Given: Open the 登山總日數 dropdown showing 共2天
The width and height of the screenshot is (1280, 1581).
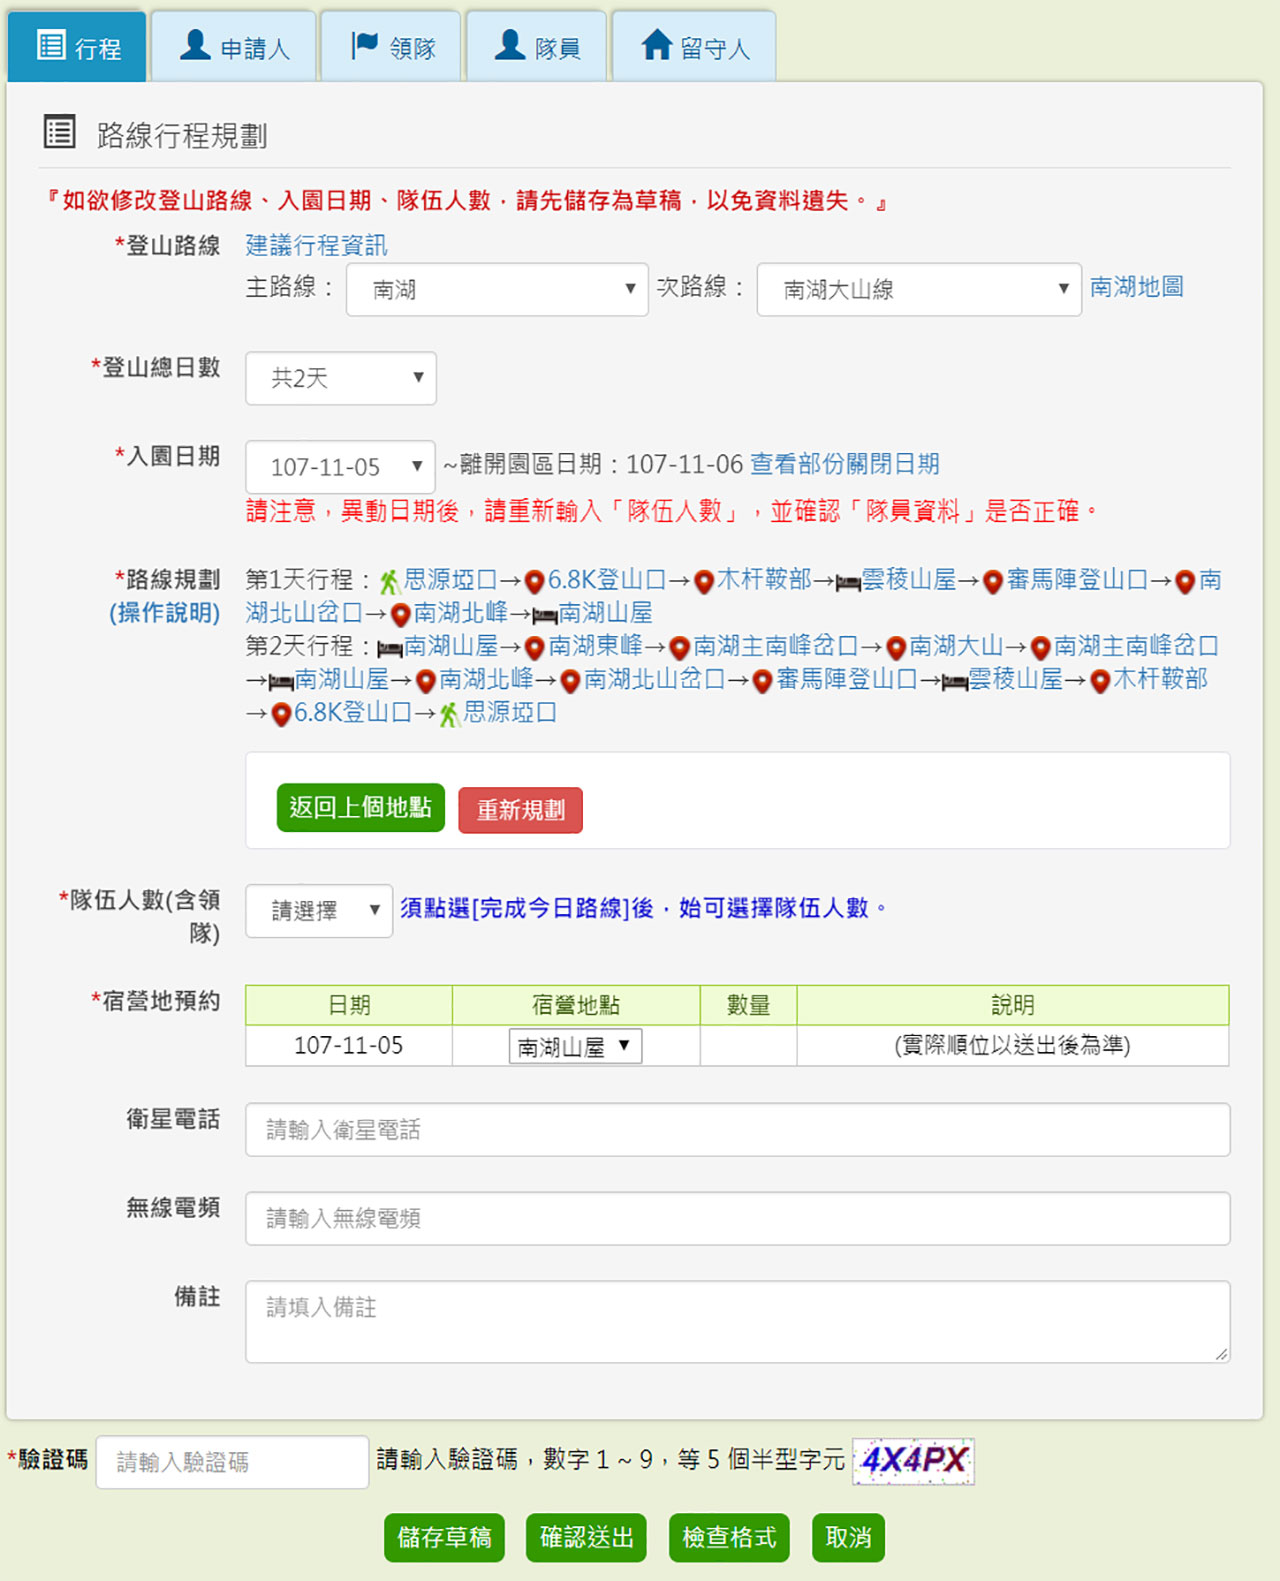Looking at the screenshot, I should pyautogui.click(x=341, y=378).
